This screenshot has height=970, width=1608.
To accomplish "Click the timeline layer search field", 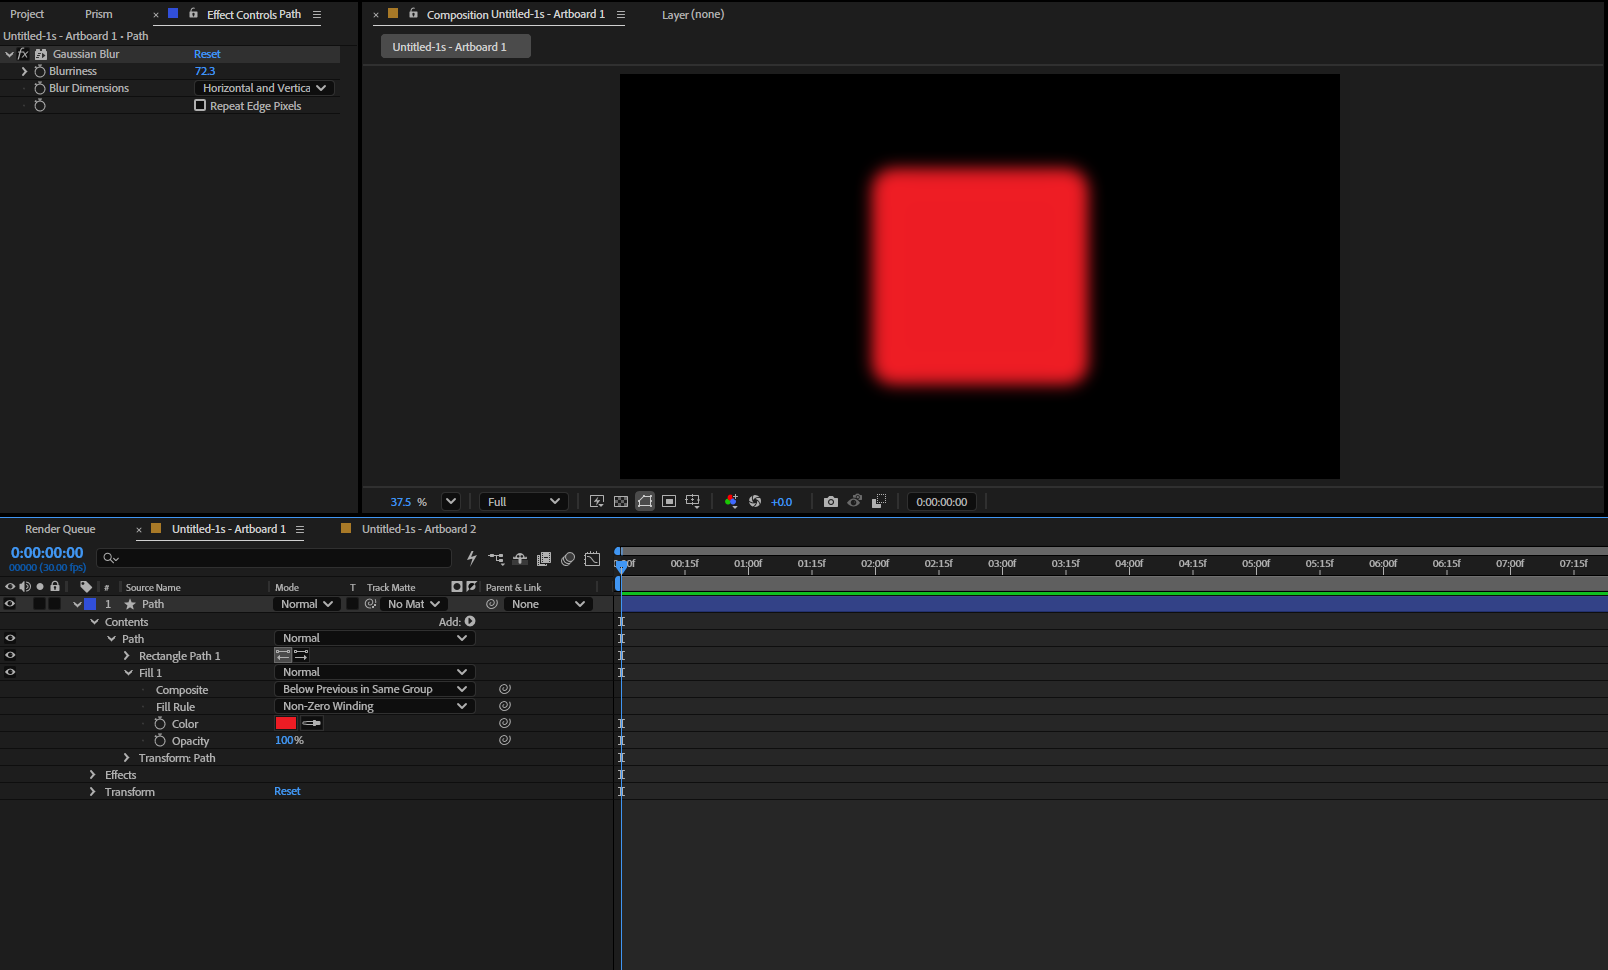I will 274,558.
